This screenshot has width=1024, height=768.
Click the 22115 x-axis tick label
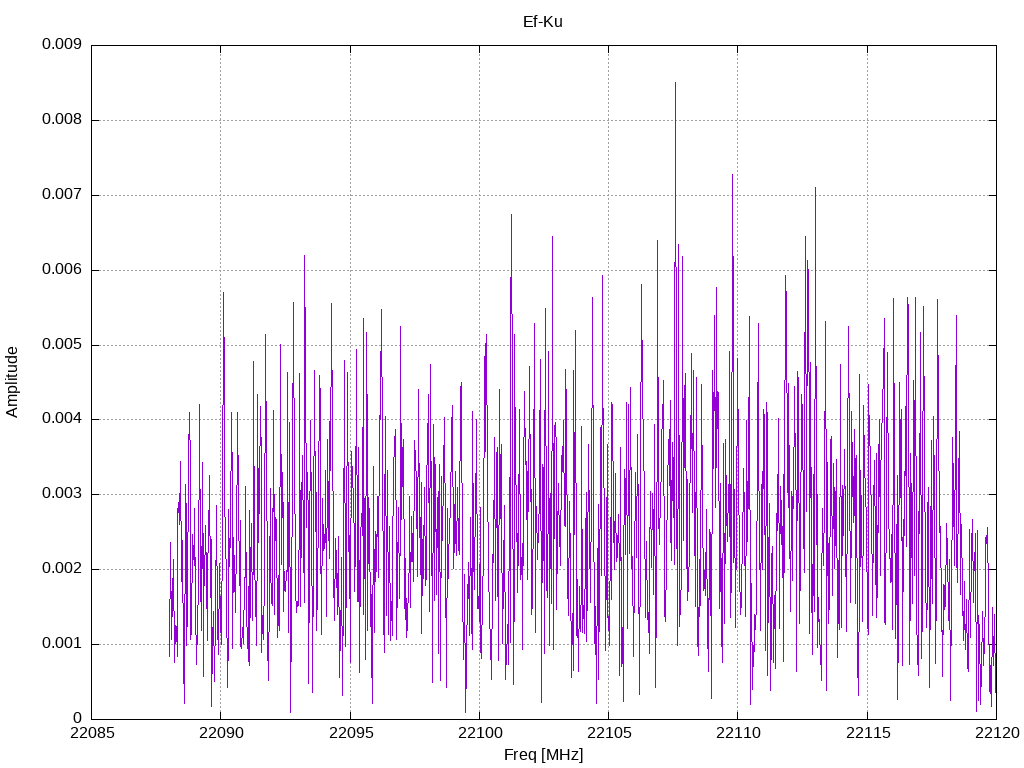coord(868,733)
